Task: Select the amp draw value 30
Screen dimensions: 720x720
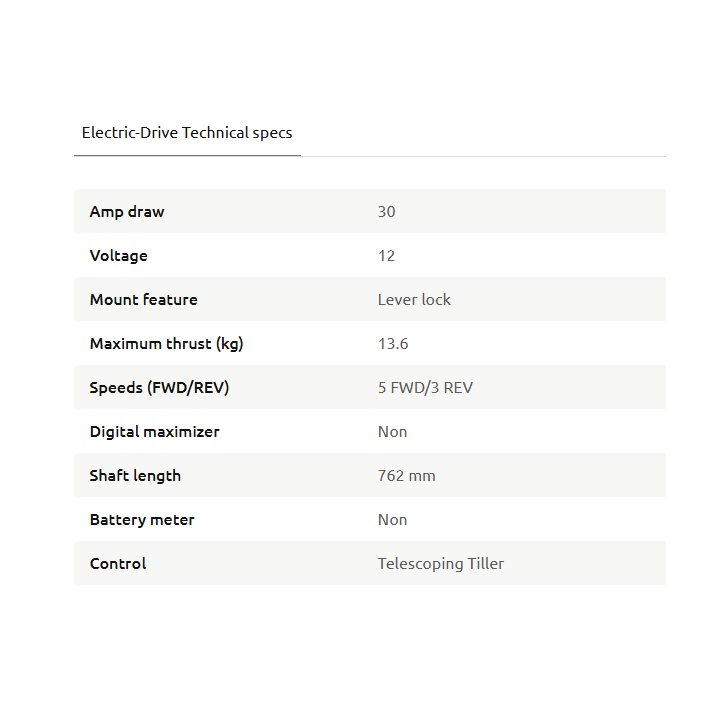Action: (387, 212)
